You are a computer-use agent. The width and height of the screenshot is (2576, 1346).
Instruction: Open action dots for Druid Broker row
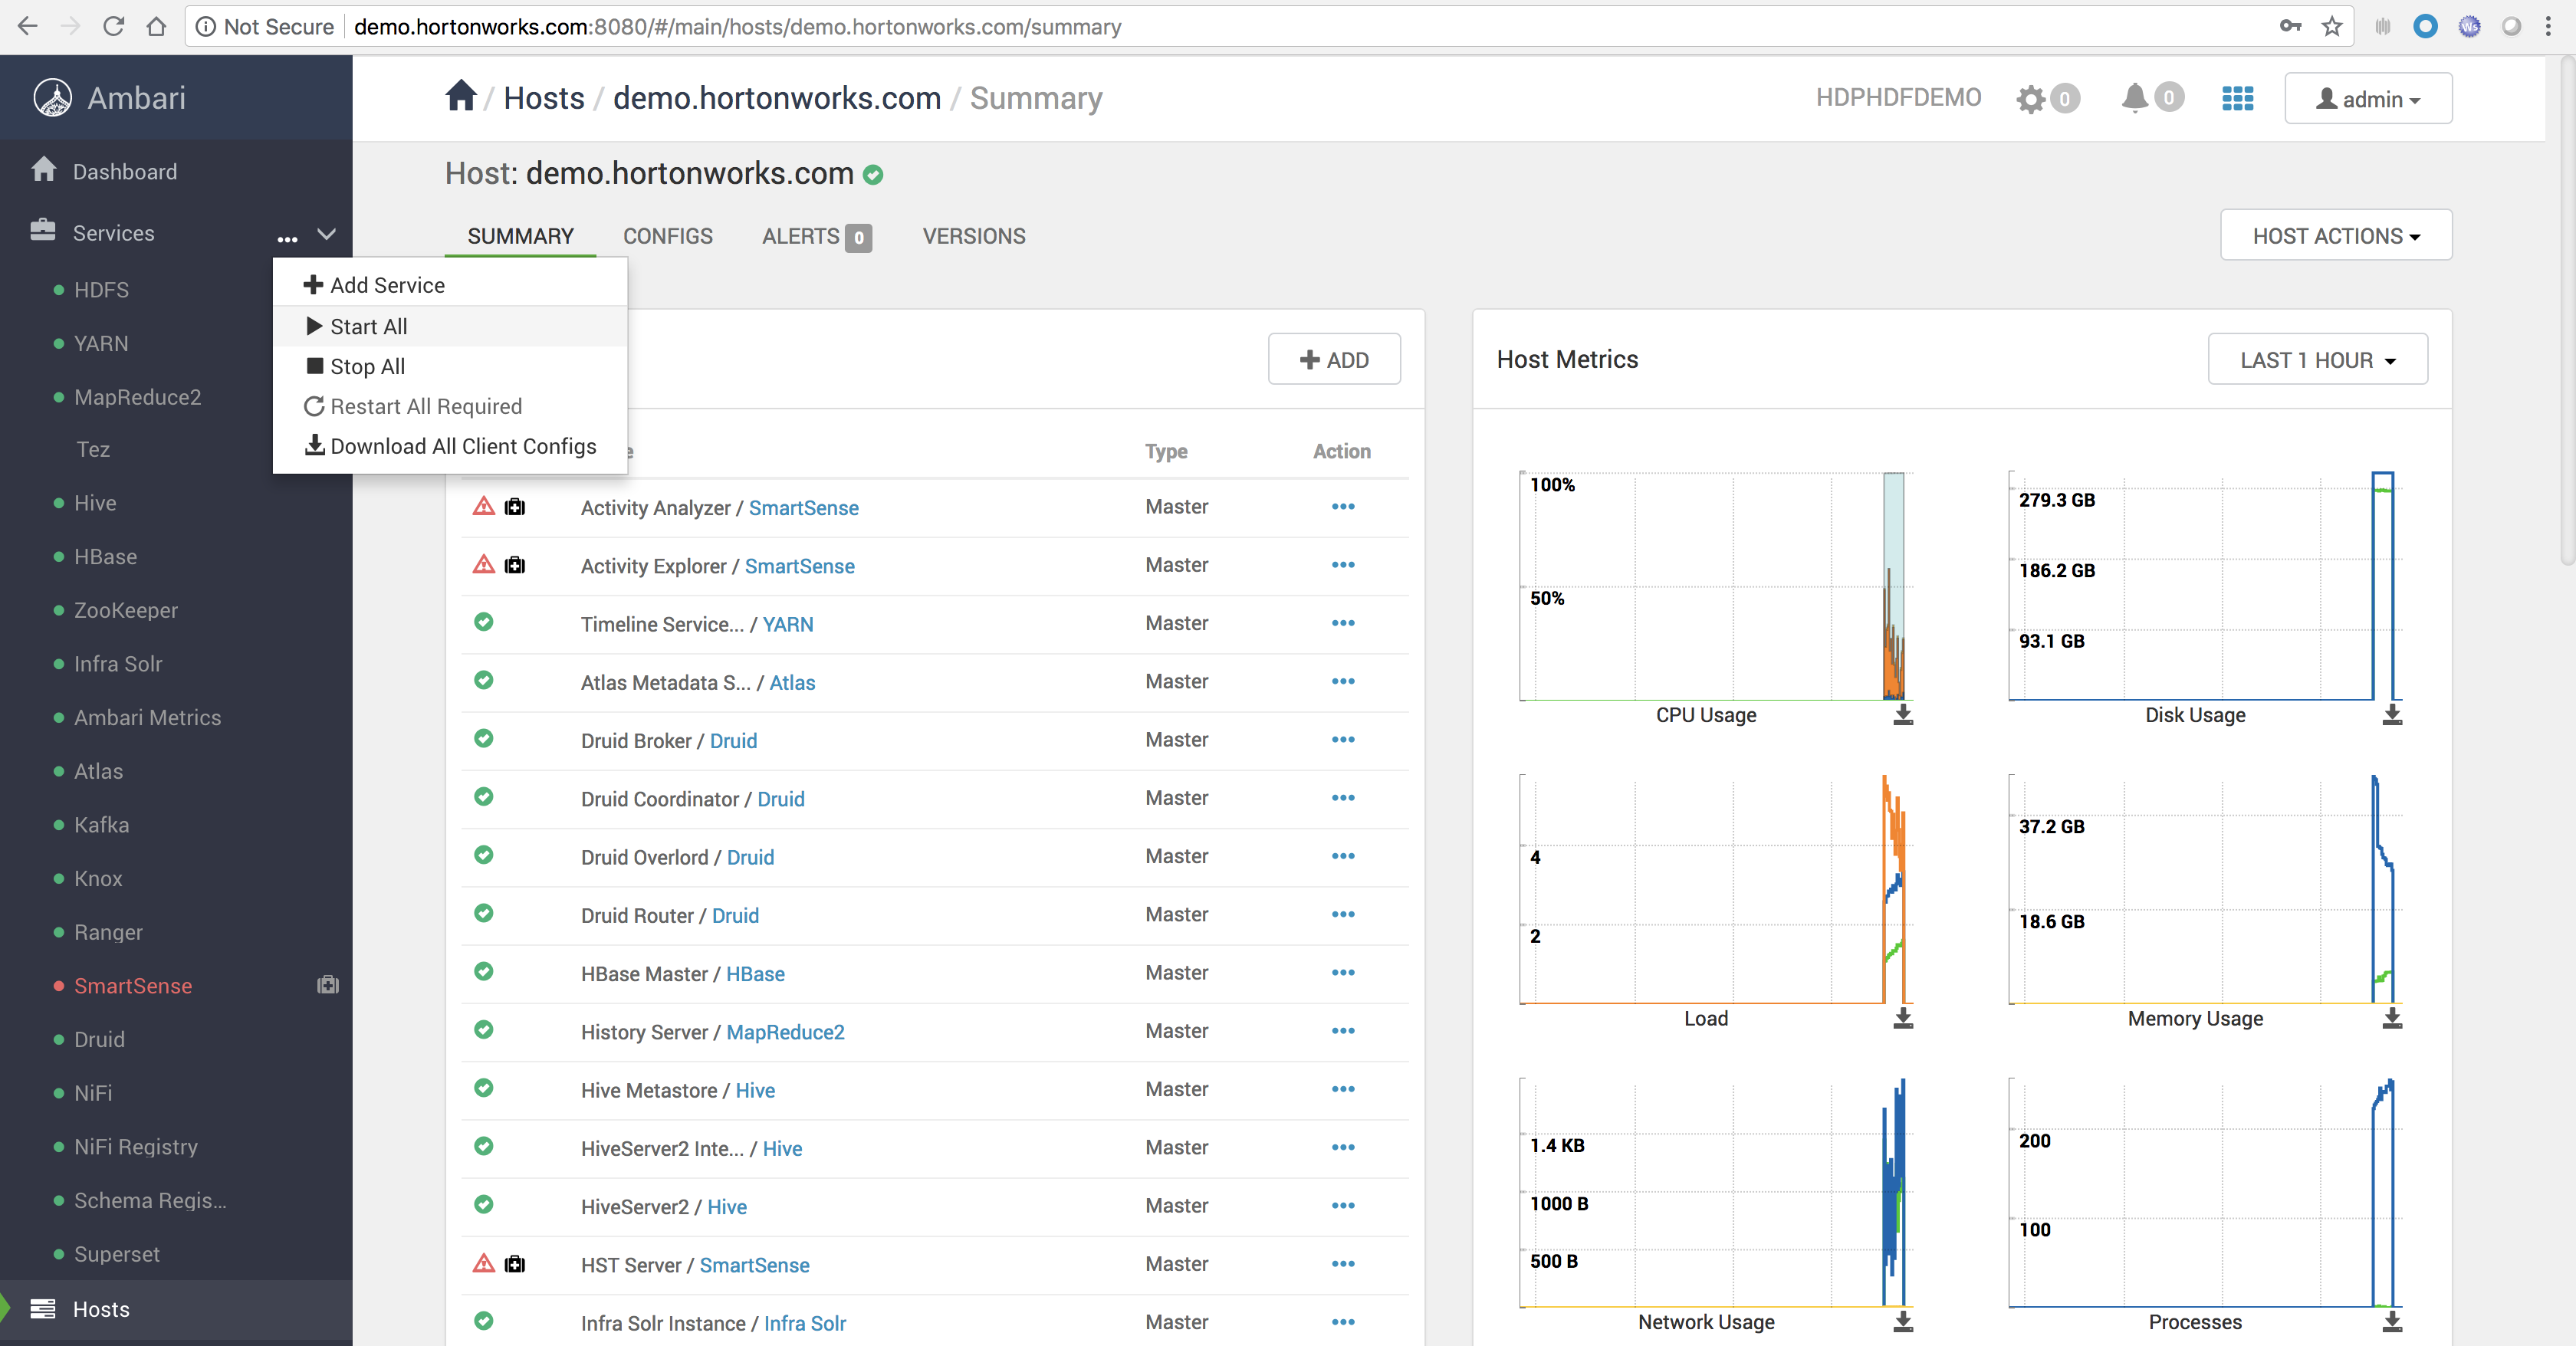tap(1342, 740)
